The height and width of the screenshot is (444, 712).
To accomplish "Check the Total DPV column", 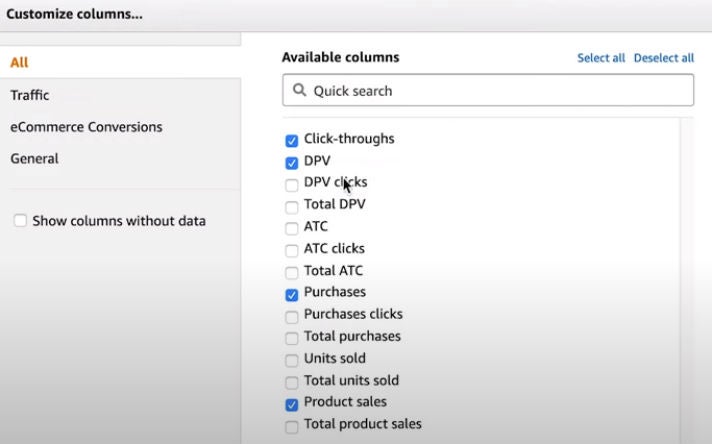I will 292,207.
